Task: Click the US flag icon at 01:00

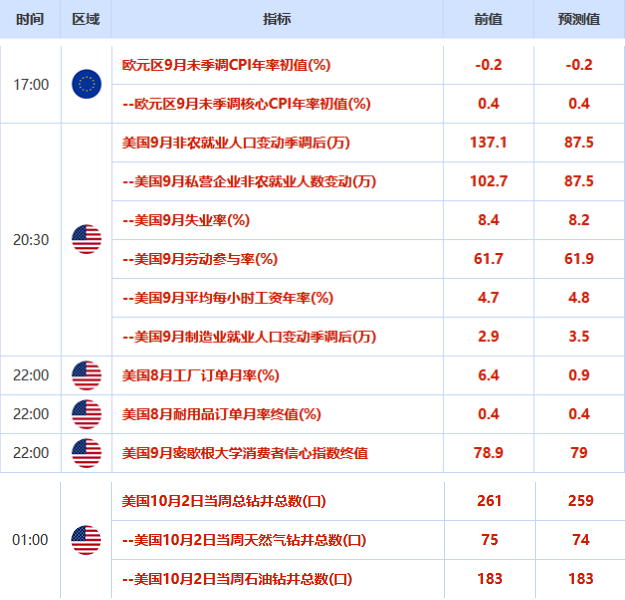Action: [x=86, y=540]
